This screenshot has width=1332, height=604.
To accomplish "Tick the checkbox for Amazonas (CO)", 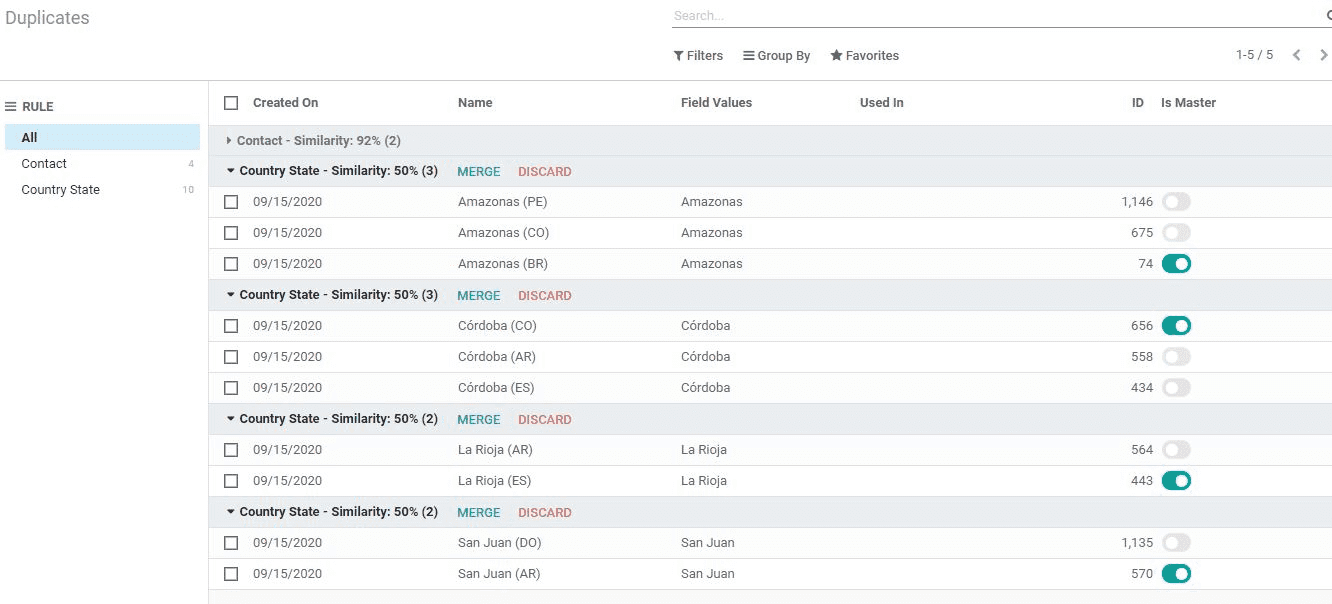I will tap(231, 233).
